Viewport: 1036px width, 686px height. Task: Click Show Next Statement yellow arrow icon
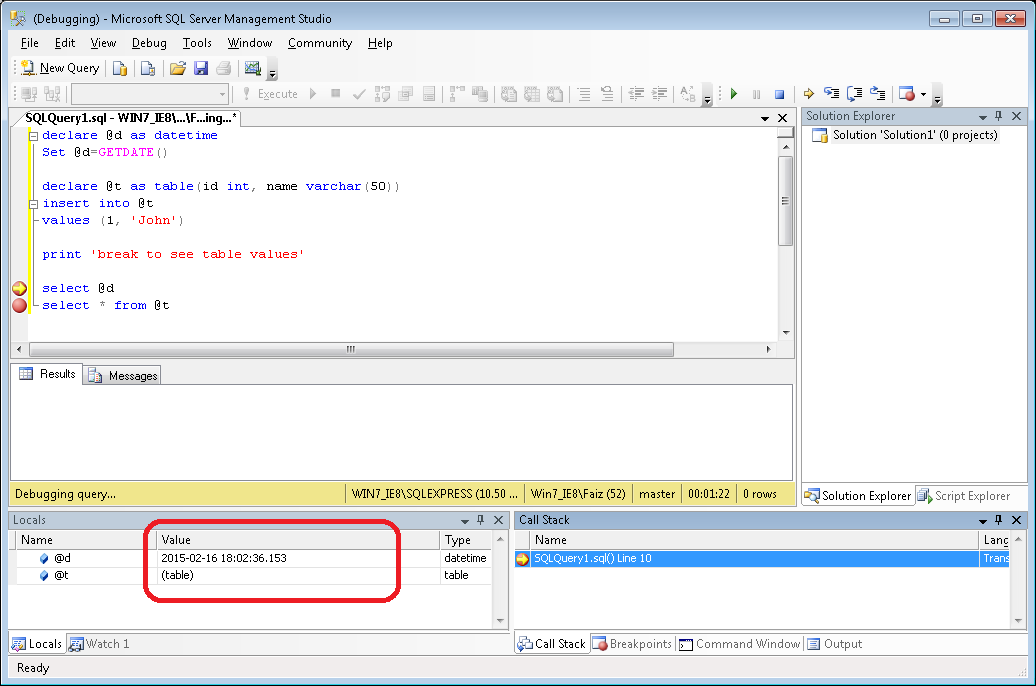pyautogui.click(x=809, y=94)
